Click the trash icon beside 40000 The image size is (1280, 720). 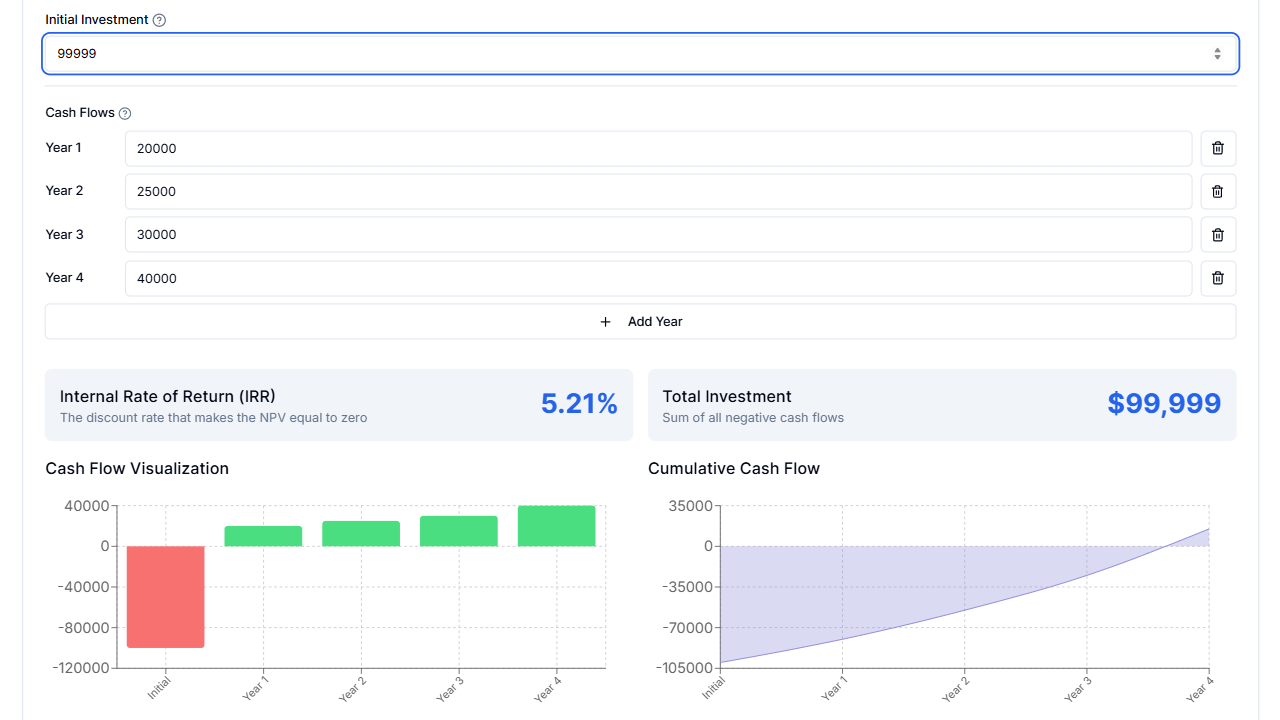click(1217, 278)
